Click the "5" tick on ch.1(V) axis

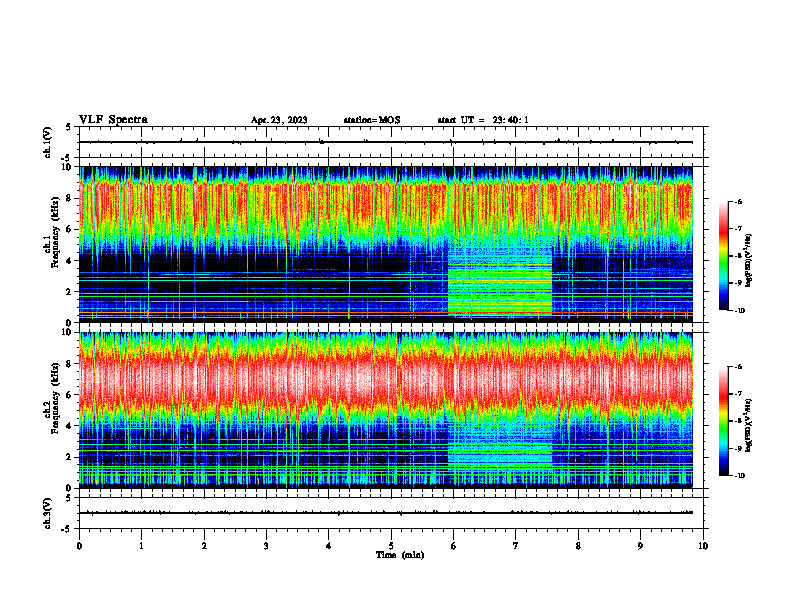[x=69, y=127]
